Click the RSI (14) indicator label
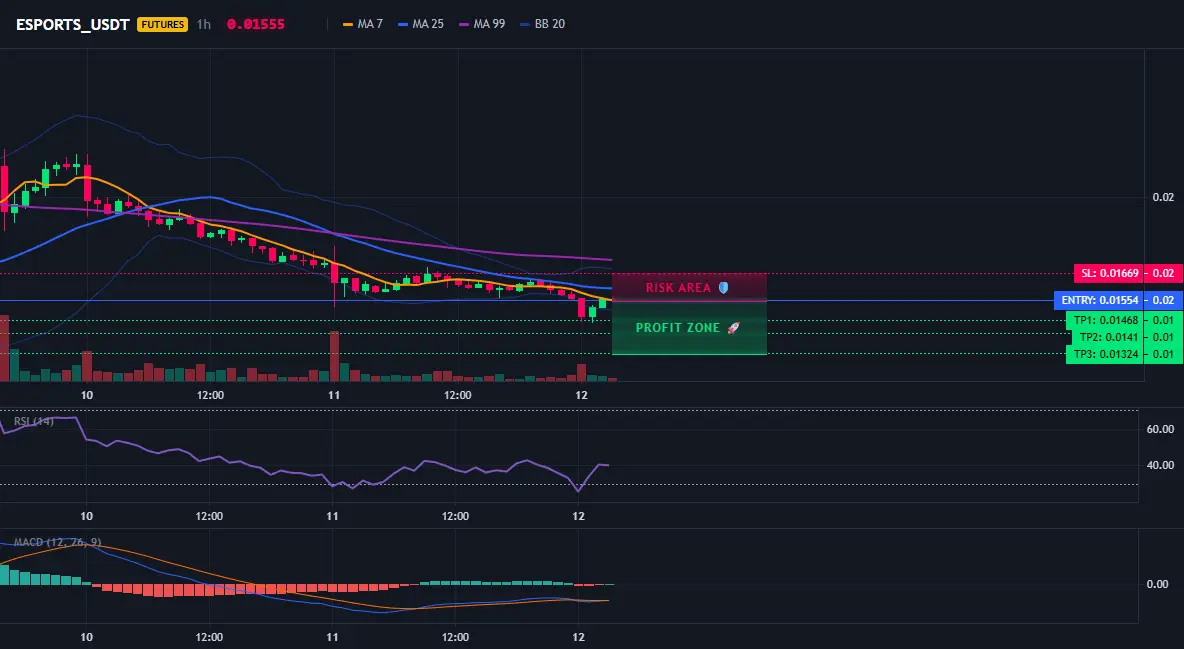Image resolution: width=1184 pixels, height=649 pixels. [34, 421]
